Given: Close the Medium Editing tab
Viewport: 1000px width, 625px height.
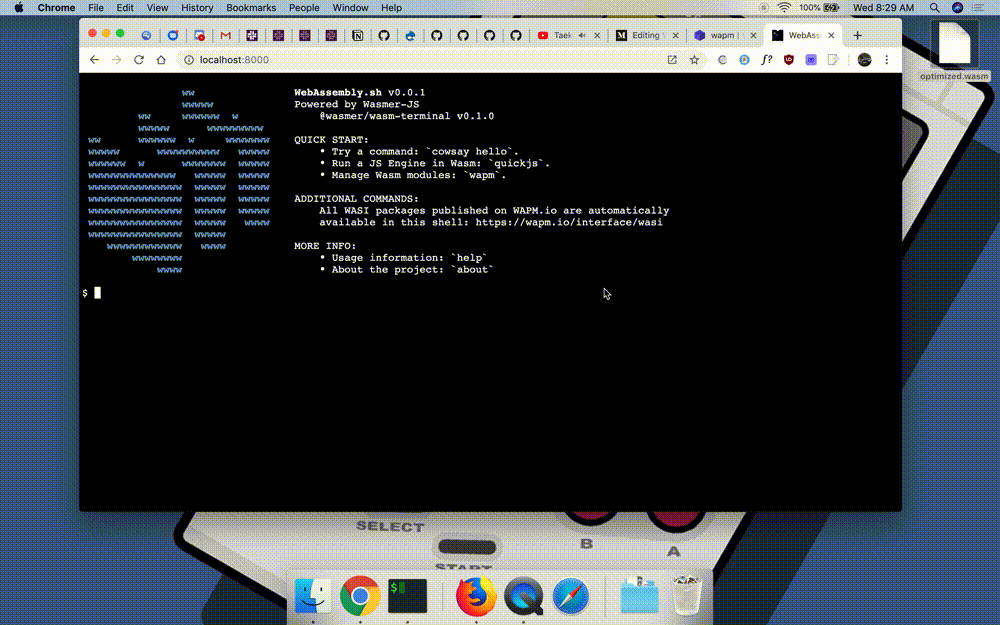Looking at the screenshot, I should [x=675, y=35].
